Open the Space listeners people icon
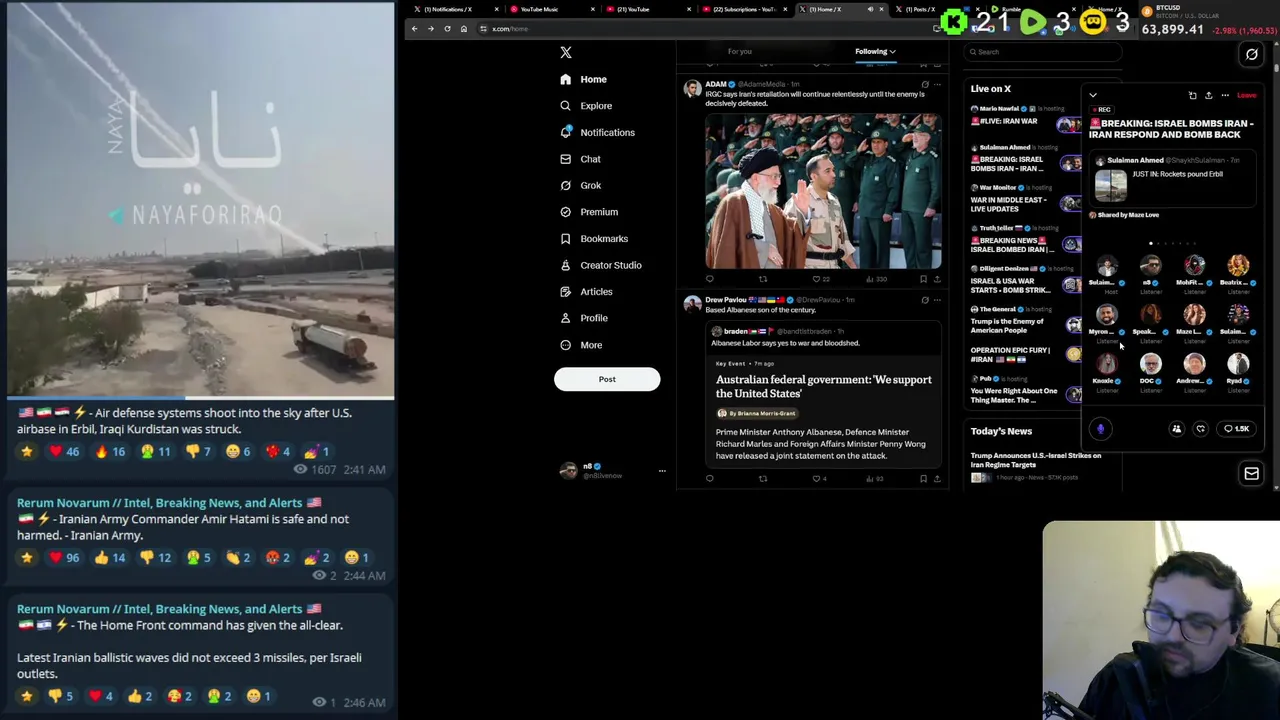This screenshot has height=720, width=1280. click(x=1177, y=429)
